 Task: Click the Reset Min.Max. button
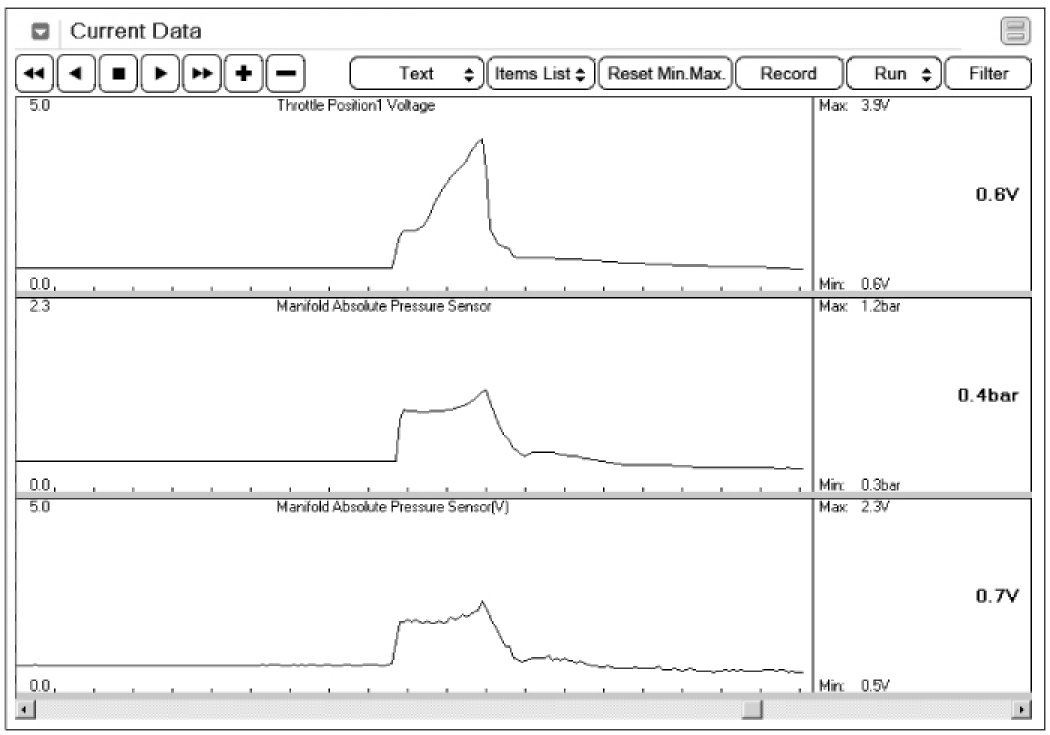(665, 74)
